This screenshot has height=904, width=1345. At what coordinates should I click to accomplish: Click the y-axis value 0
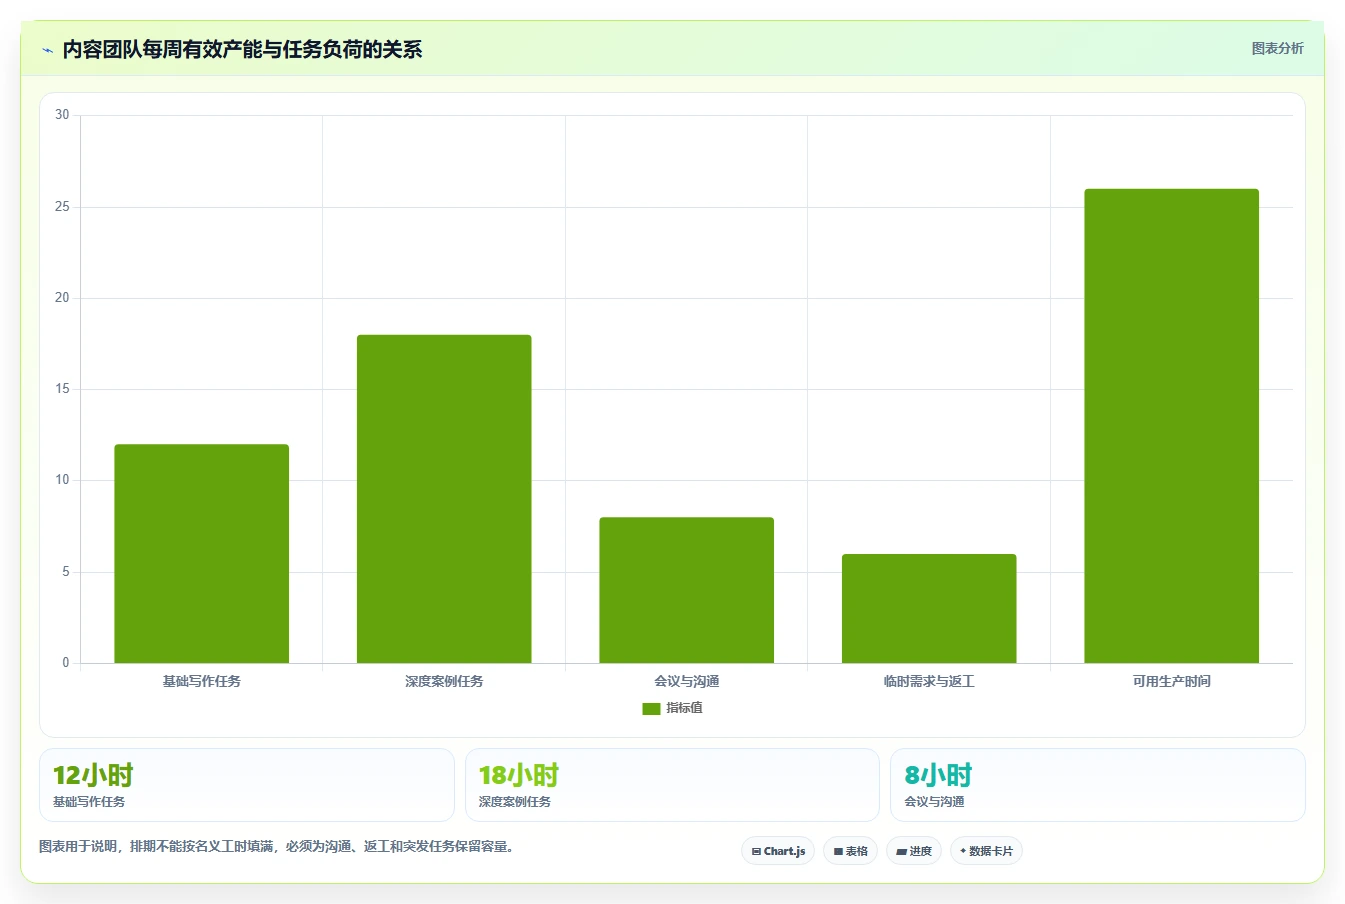[x=66, y=663]
